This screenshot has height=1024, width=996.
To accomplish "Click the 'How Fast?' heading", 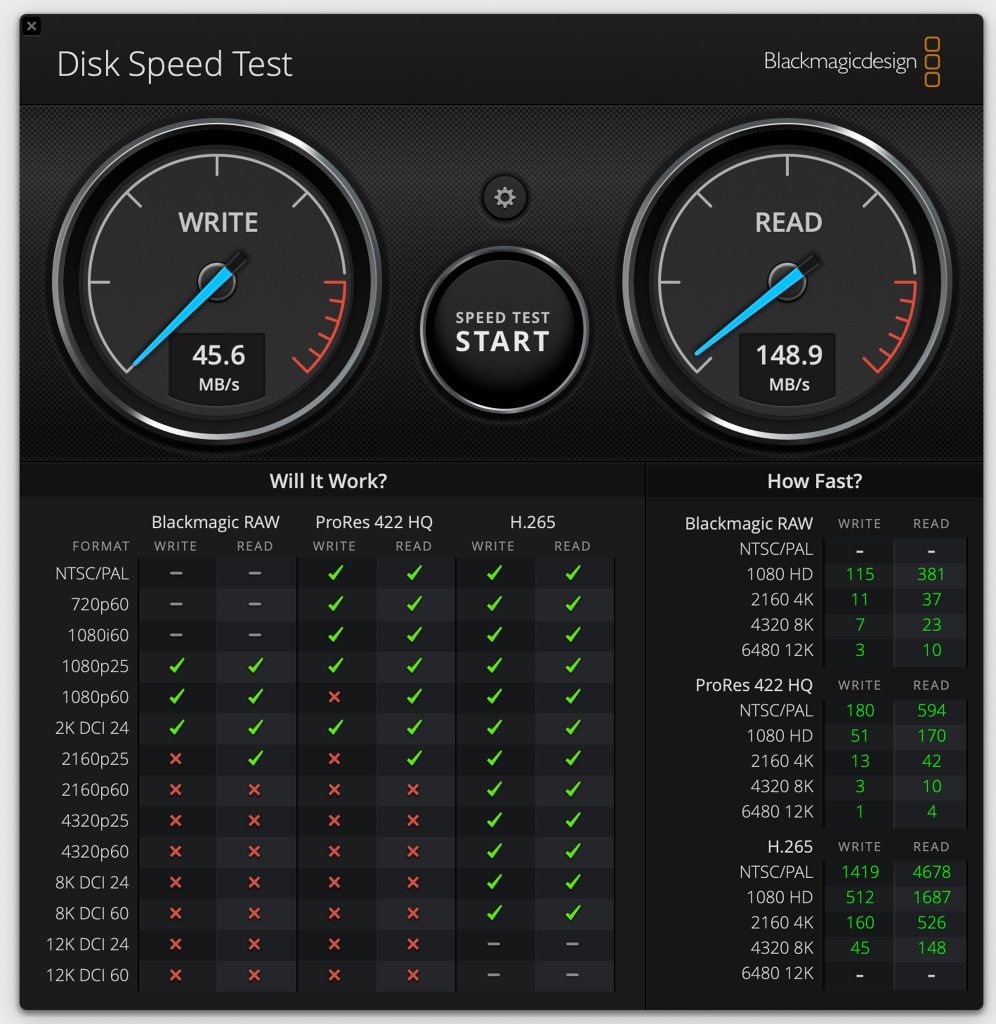I will click(x=814, y=481).
